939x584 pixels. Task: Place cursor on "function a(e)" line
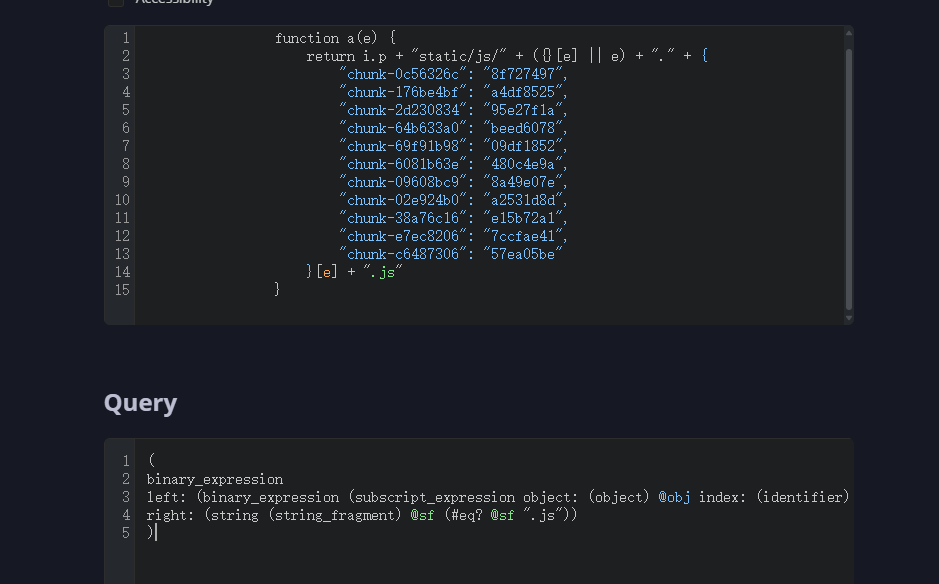click(x=335, y=38)
